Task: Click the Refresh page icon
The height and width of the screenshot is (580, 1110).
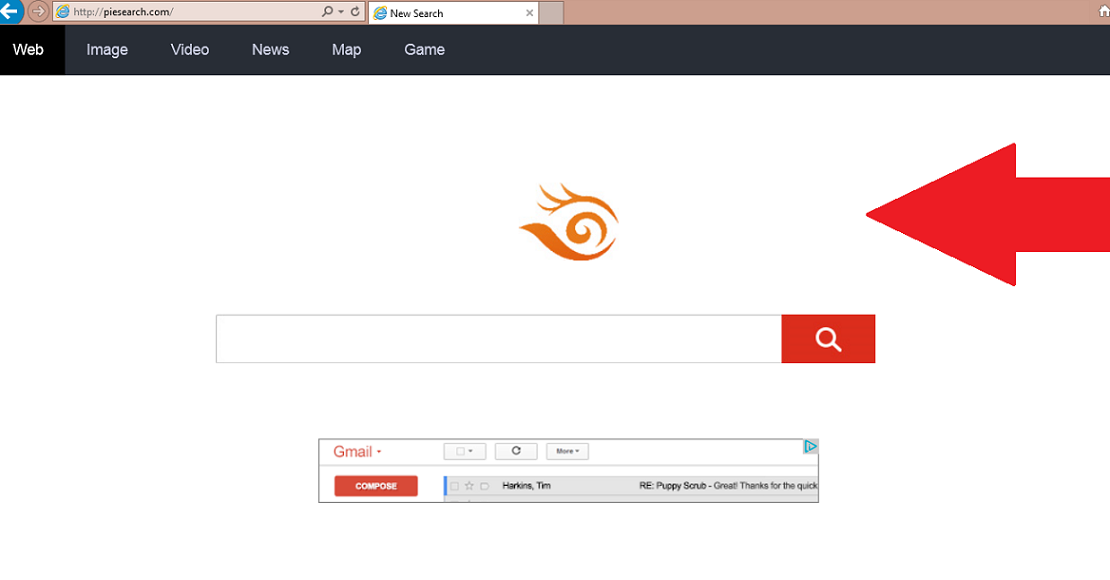Action: tap(355, 11)
